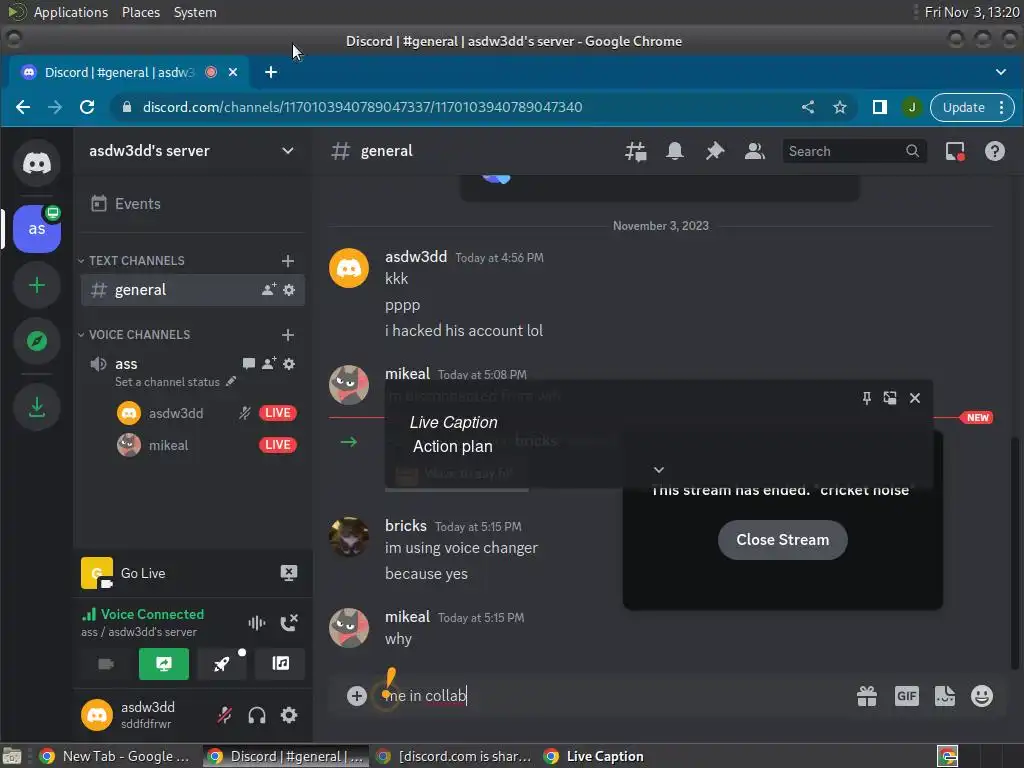Add a server with plus icon
Viewport: 1024px width, 768px height.
click(37, 285)
